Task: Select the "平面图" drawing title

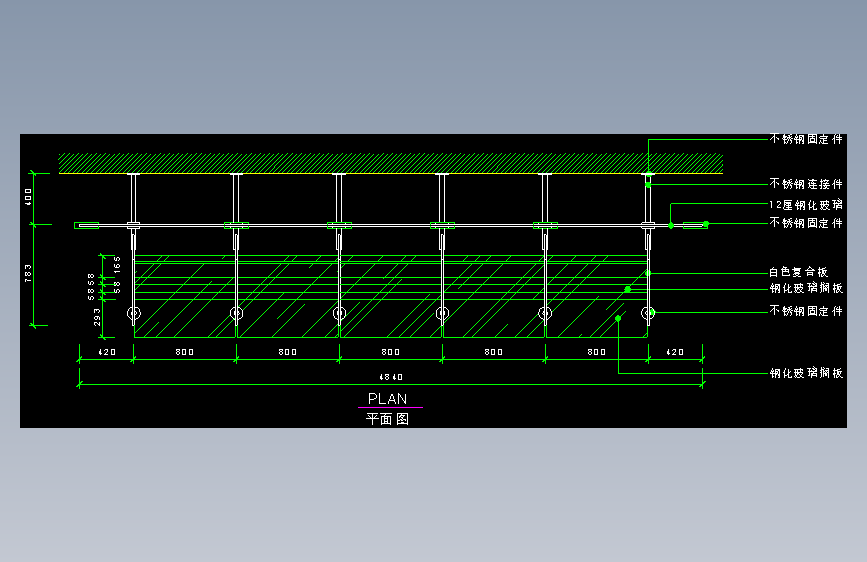Action: 388,419
